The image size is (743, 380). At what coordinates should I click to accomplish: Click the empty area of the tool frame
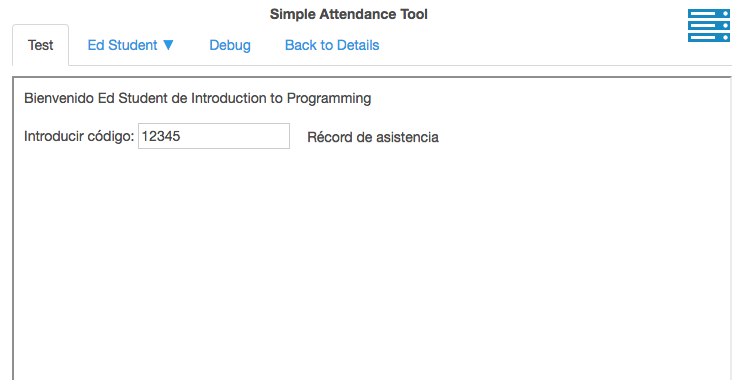(x=372, y=265)
